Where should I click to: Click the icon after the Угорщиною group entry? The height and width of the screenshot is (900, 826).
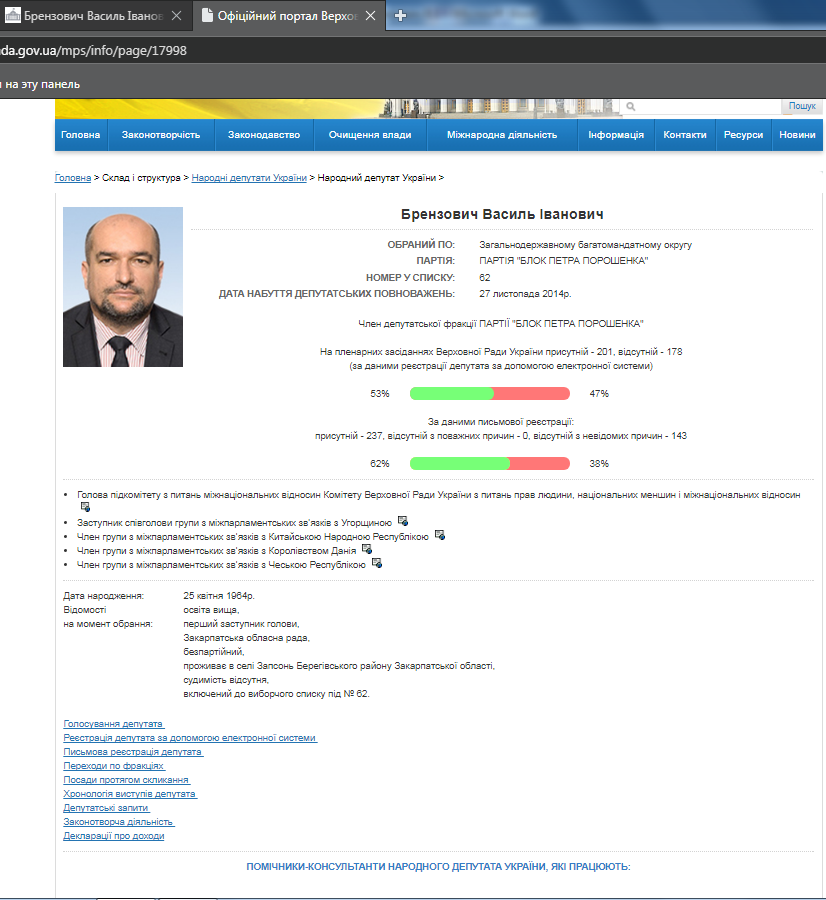402,521
